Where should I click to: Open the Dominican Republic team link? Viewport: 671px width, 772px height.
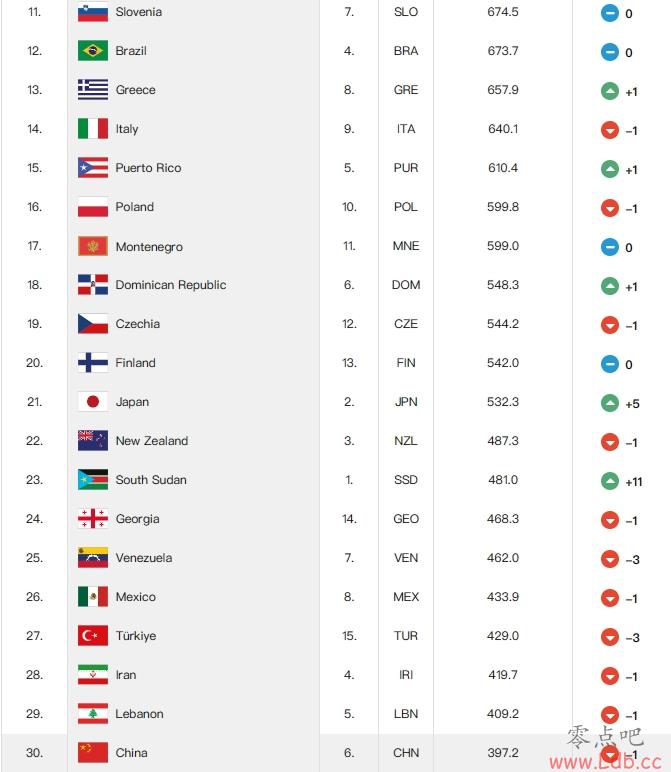[170, 285]
